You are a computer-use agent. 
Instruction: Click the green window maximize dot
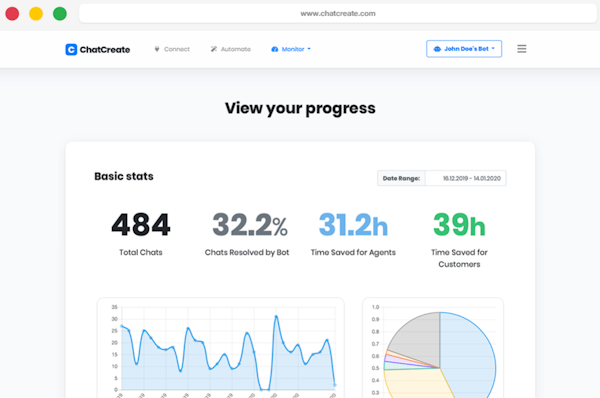point(60,13)
